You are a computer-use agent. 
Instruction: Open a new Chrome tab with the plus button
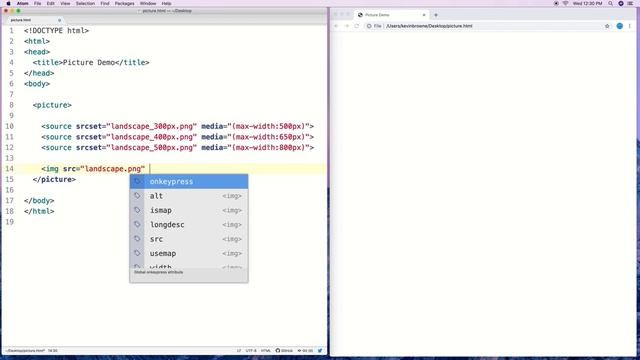[x=436, y=15]
